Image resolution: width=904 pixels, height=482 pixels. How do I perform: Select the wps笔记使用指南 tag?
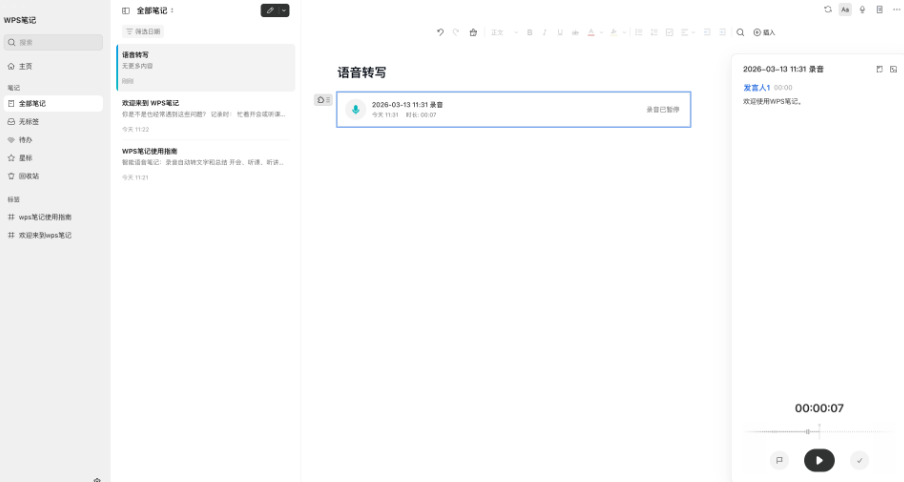point(53,217)
